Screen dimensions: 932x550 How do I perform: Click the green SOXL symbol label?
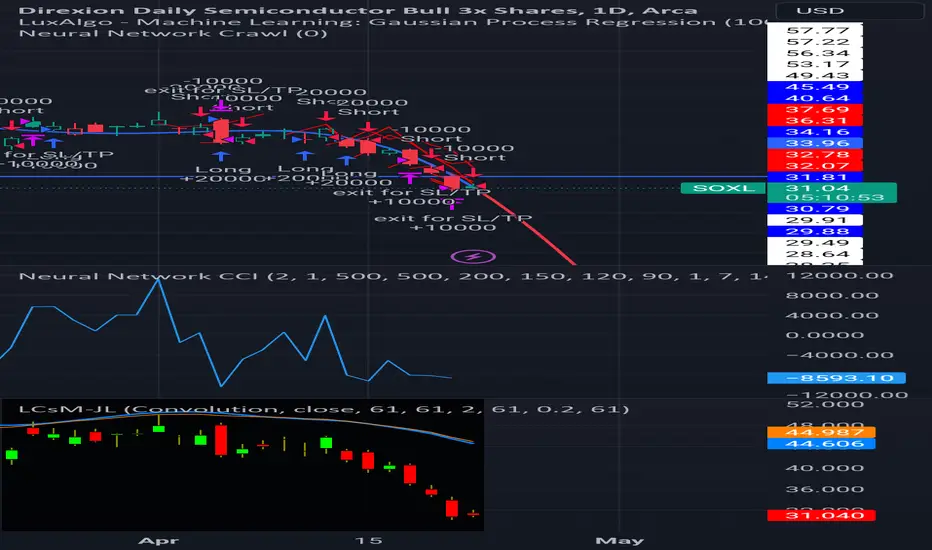pyautogui.click(x=723, y=188)
